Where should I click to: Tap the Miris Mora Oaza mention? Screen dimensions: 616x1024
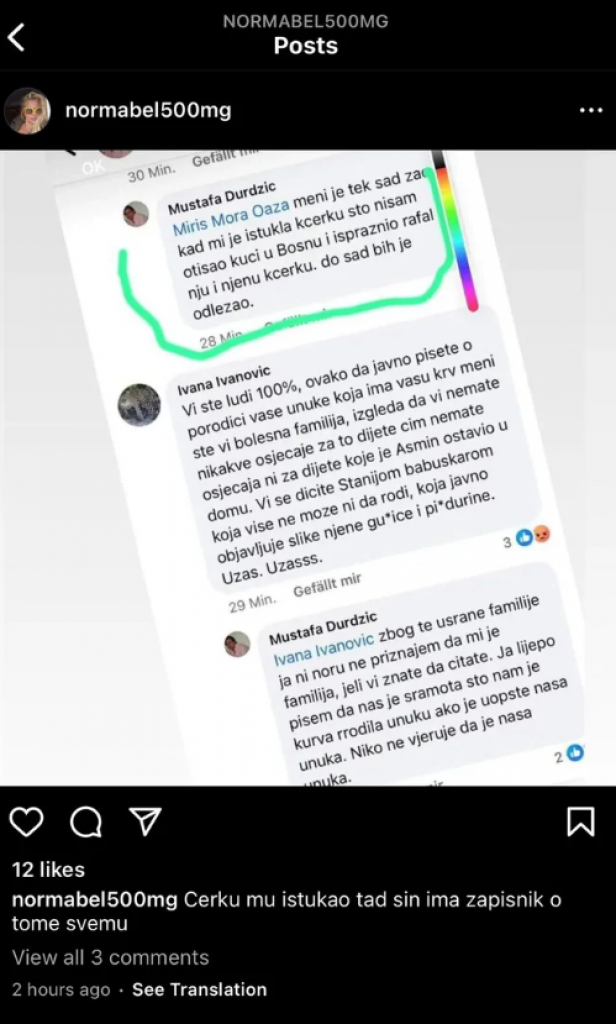point(231,217)
